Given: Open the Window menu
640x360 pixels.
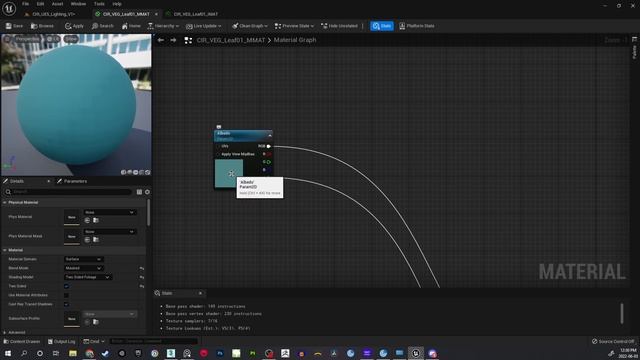Looking at the screenshot, I should click(78, 4).
